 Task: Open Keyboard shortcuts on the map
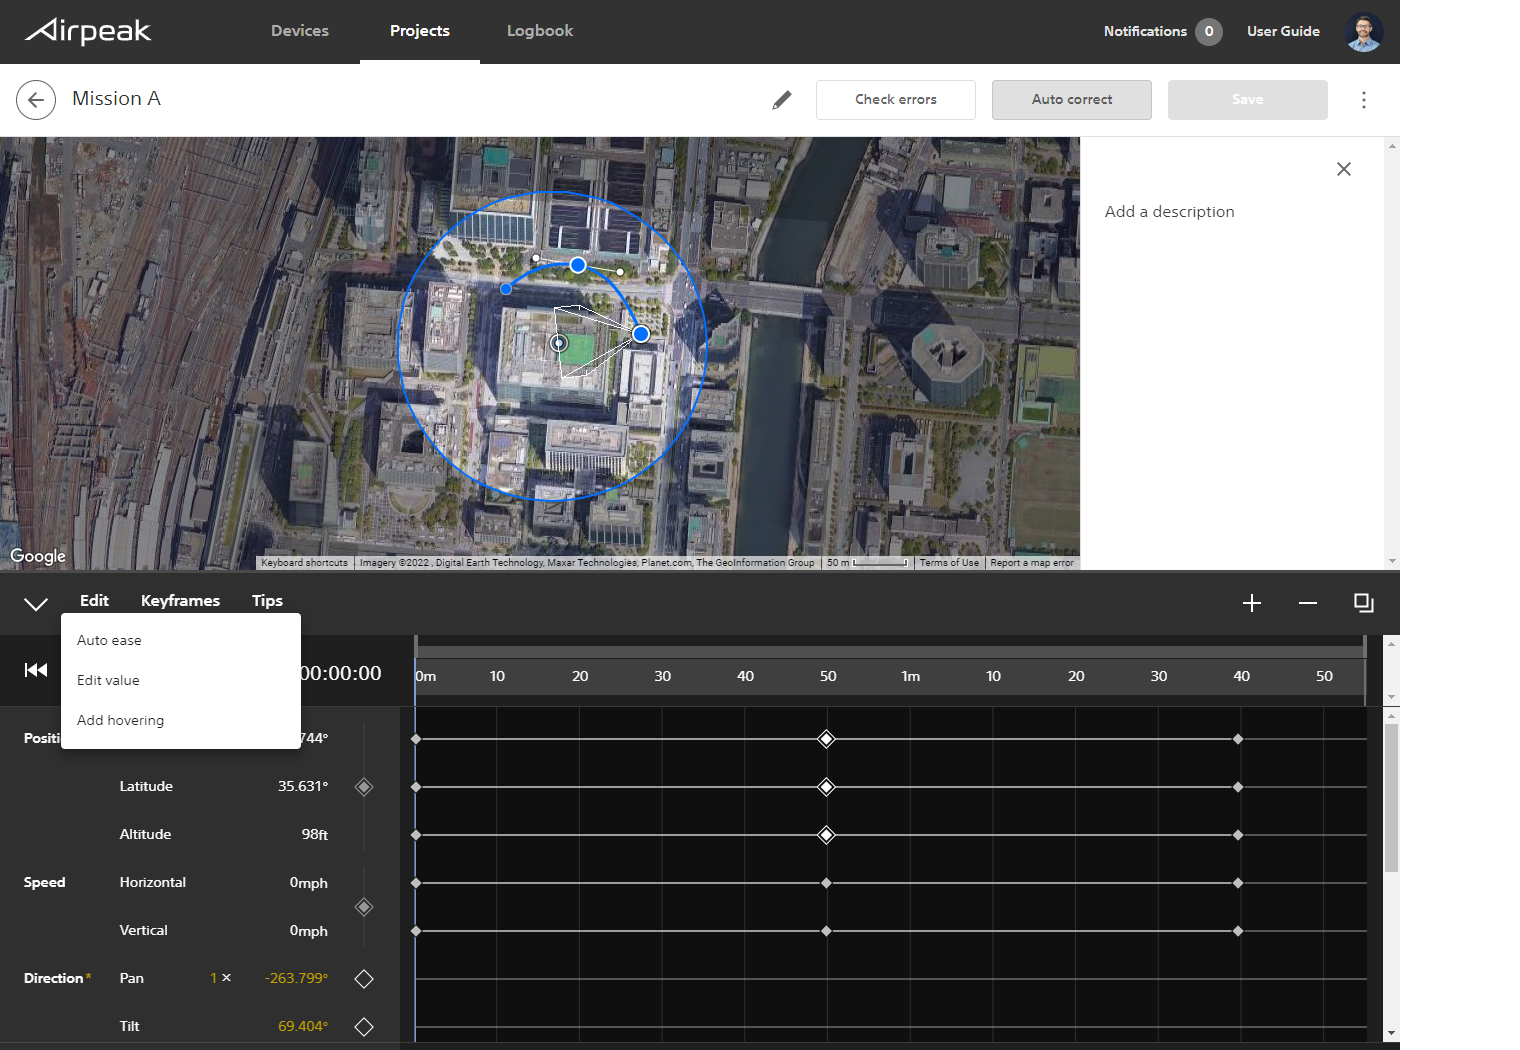click(x=304, y=563)
